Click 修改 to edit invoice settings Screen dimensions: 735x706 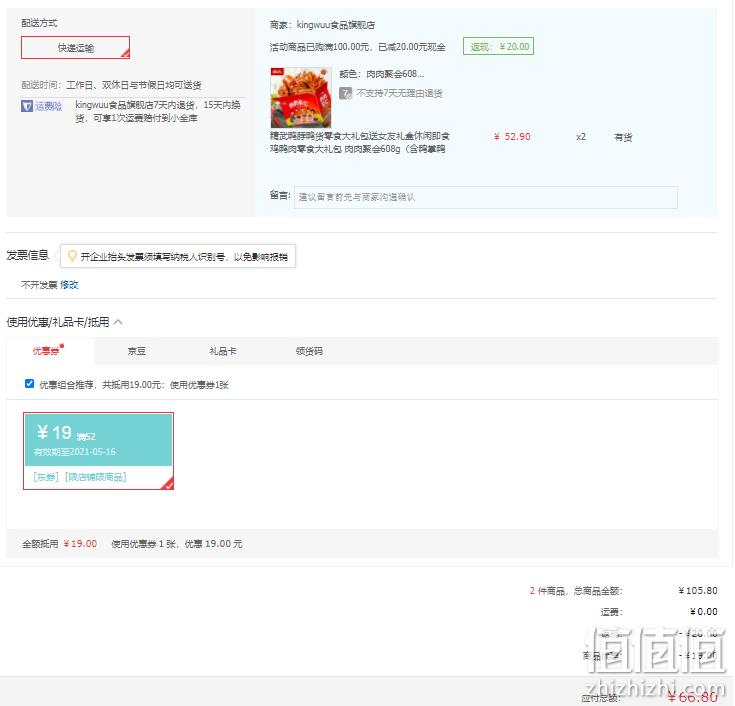pyautogui.click(x=69, y=285)
